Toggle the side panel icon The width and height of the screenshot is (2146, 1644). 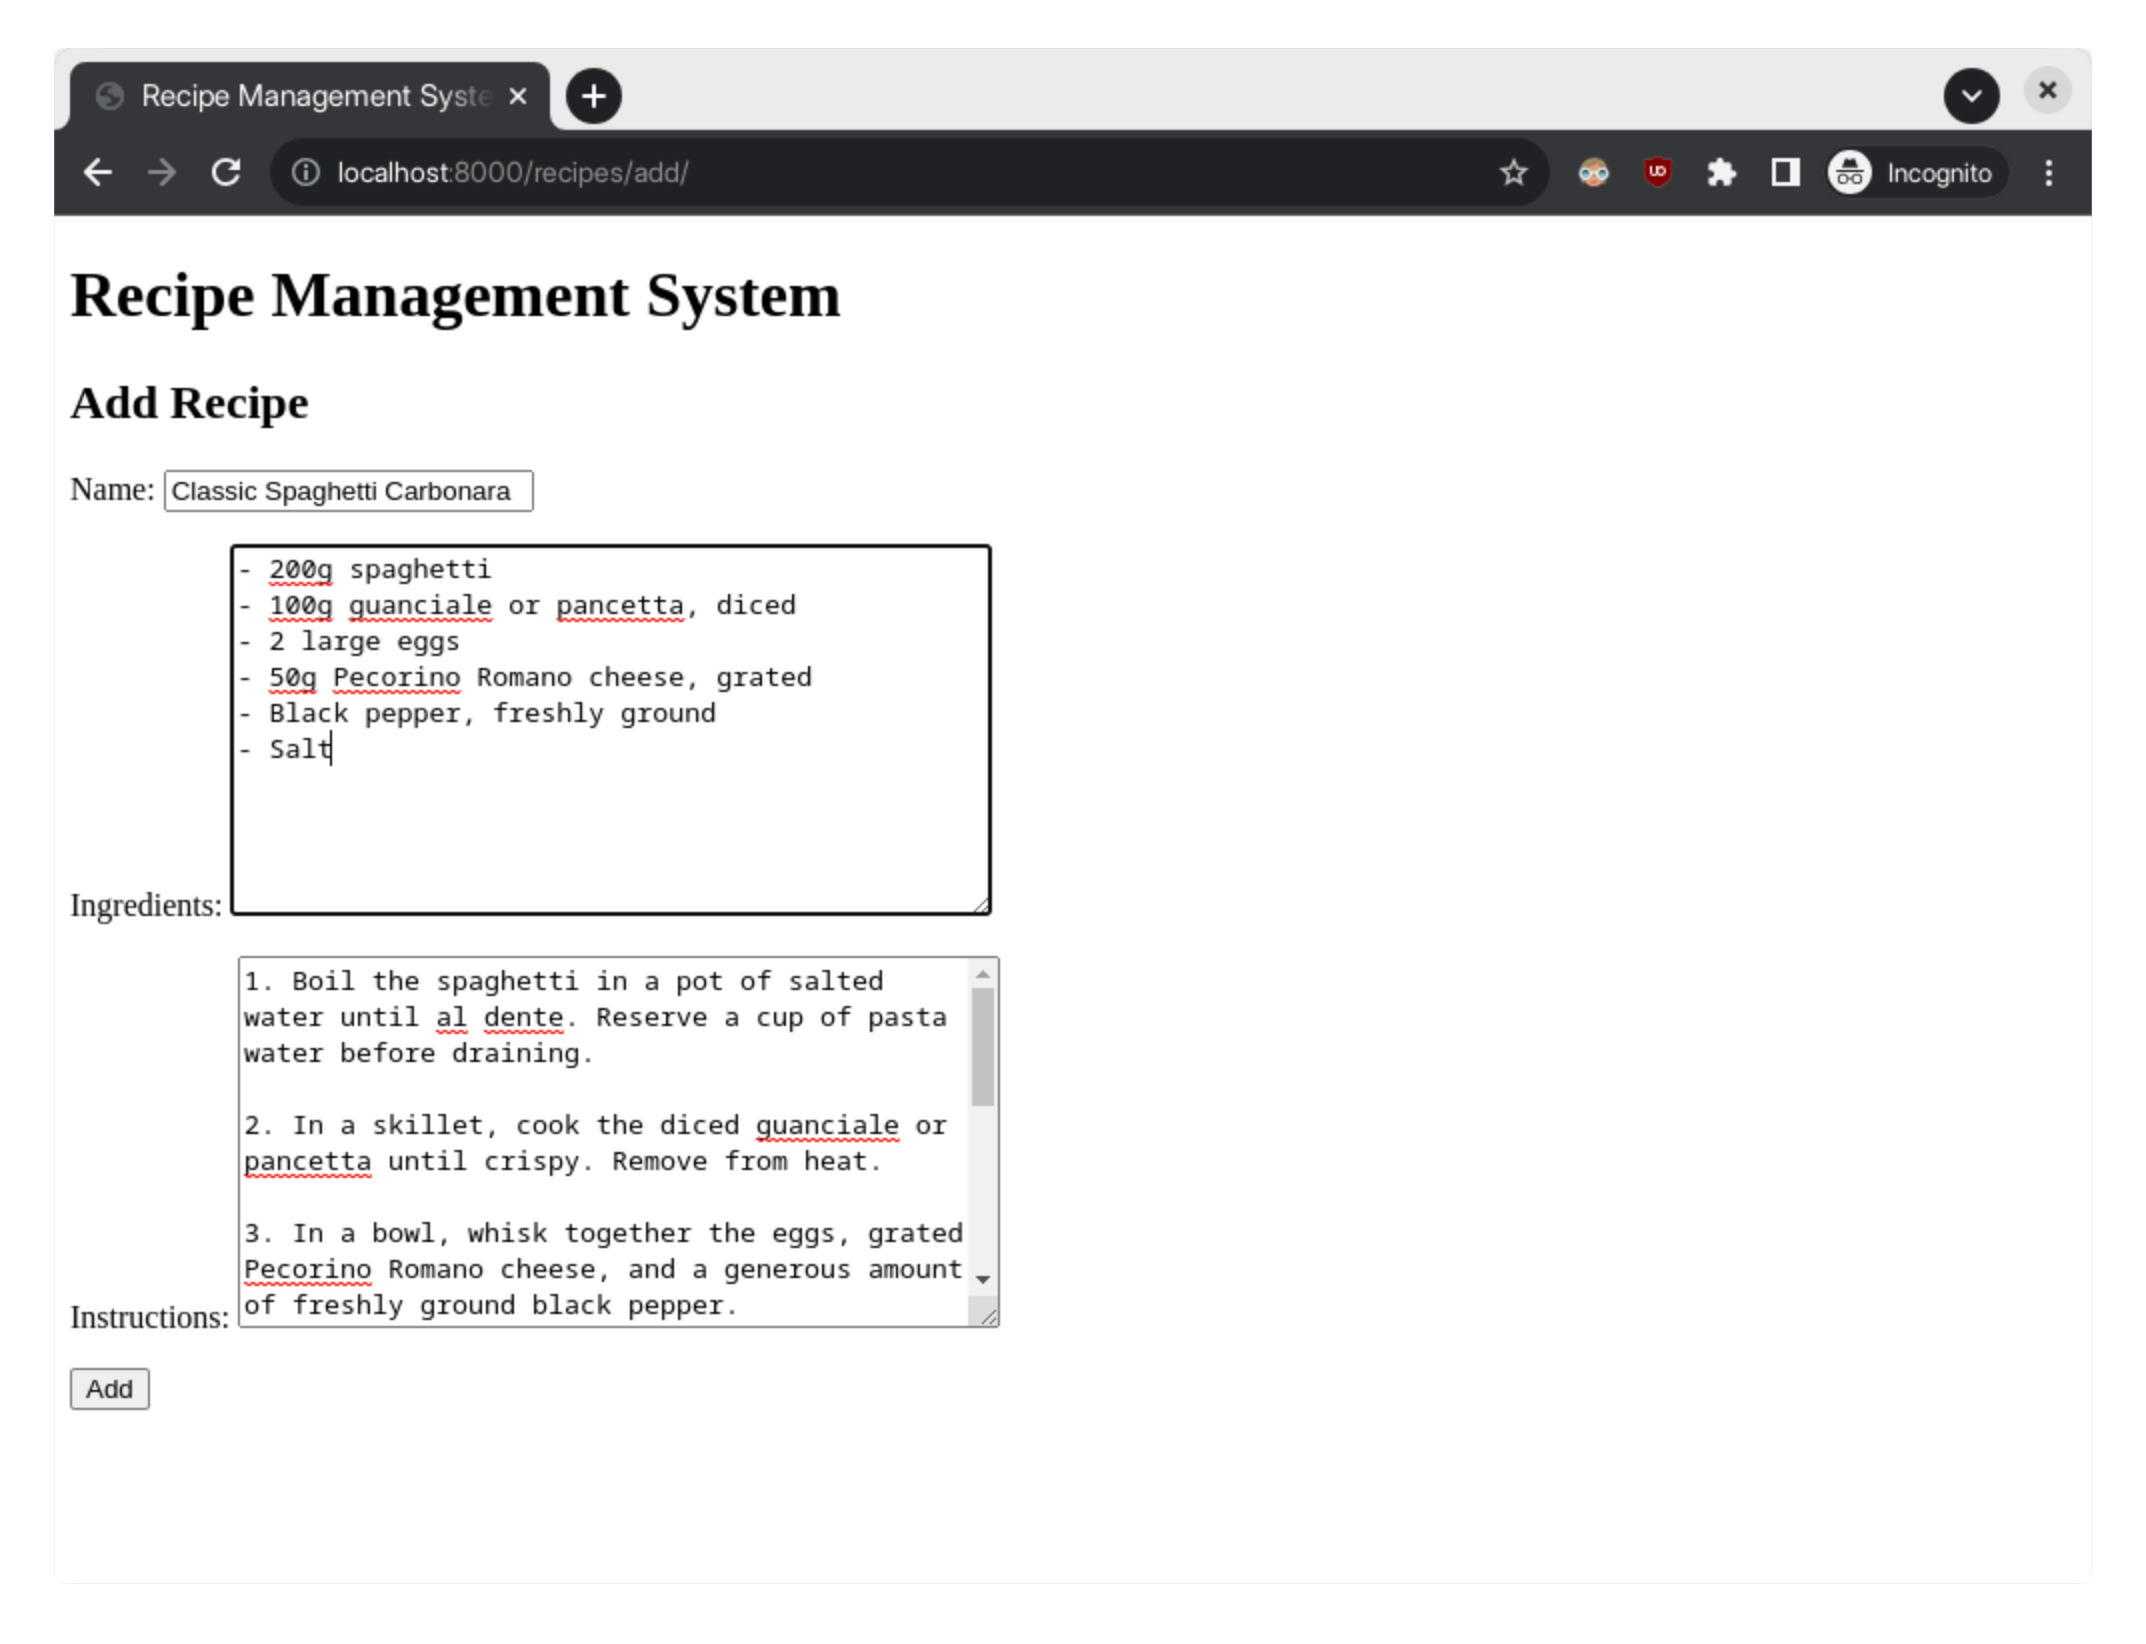pos(1785,173)
